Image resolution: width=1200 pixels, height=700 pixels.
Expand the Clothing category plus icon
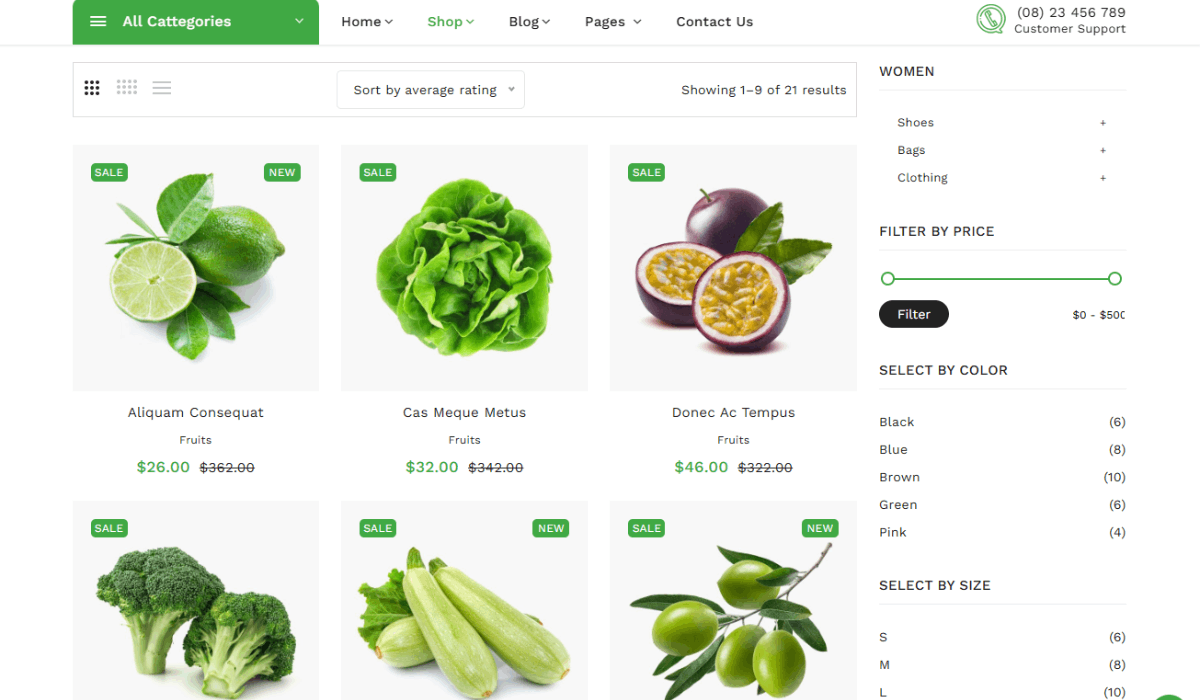pos(1103,178)
